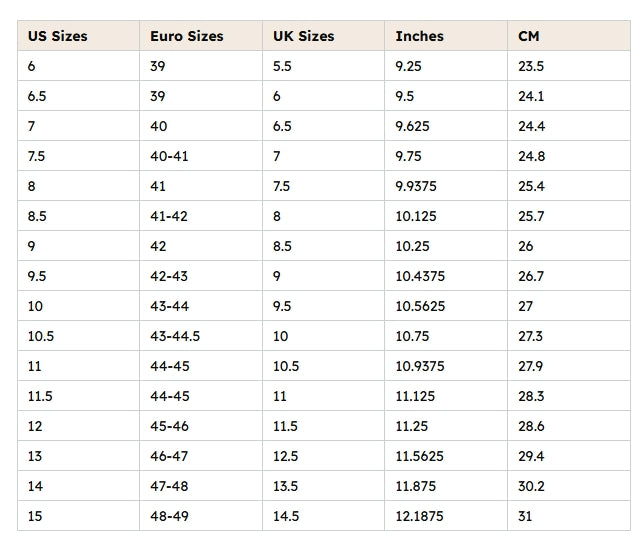Click Euro size 40 cell
This screenshot has width=642, height=544.
pyautogui.click(x=201, y=126)
